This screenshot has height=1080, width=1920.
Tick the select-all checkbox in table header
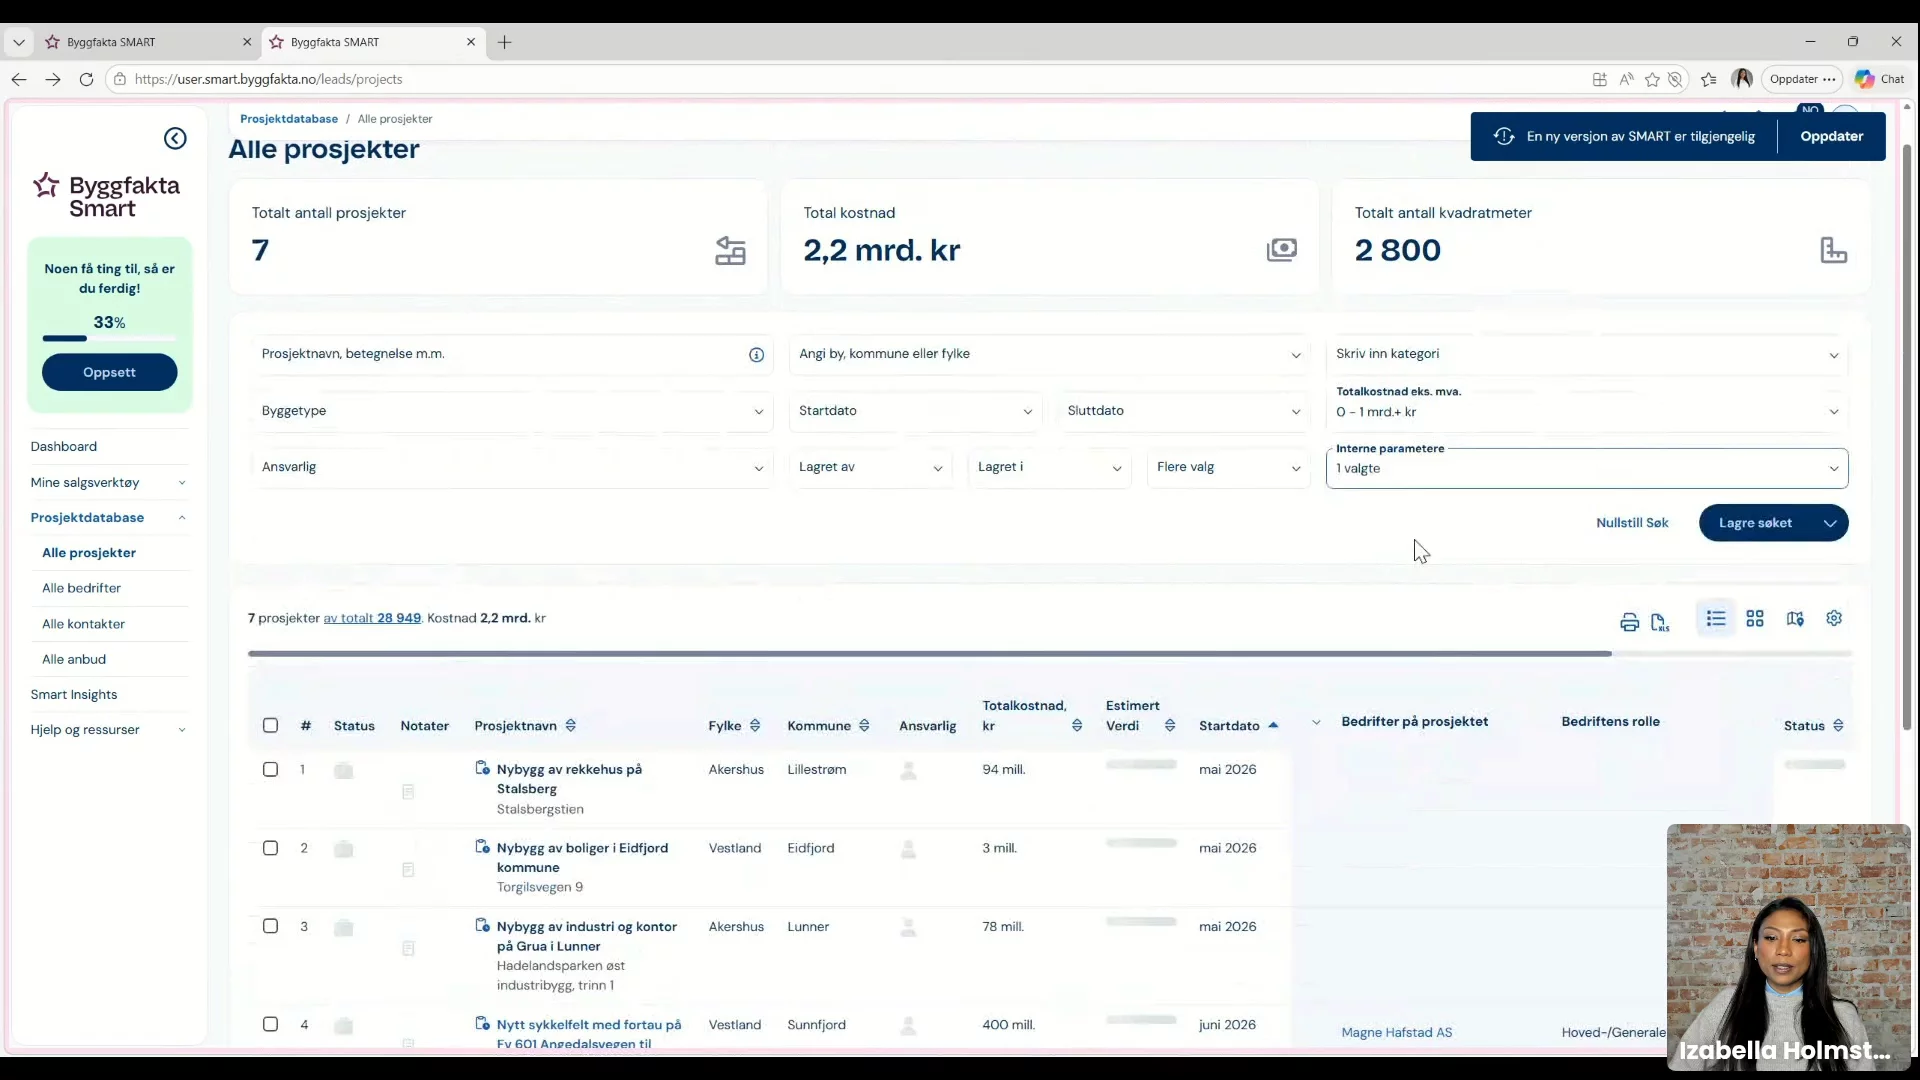(x=270, y=726)
